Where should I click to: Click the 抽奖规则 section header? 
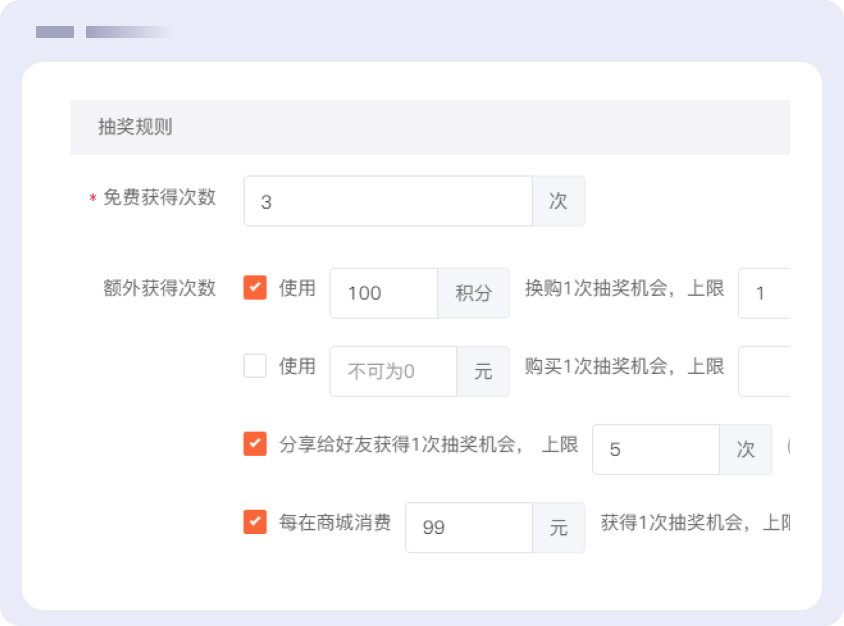pyautogui.click(x=135, y=127)
